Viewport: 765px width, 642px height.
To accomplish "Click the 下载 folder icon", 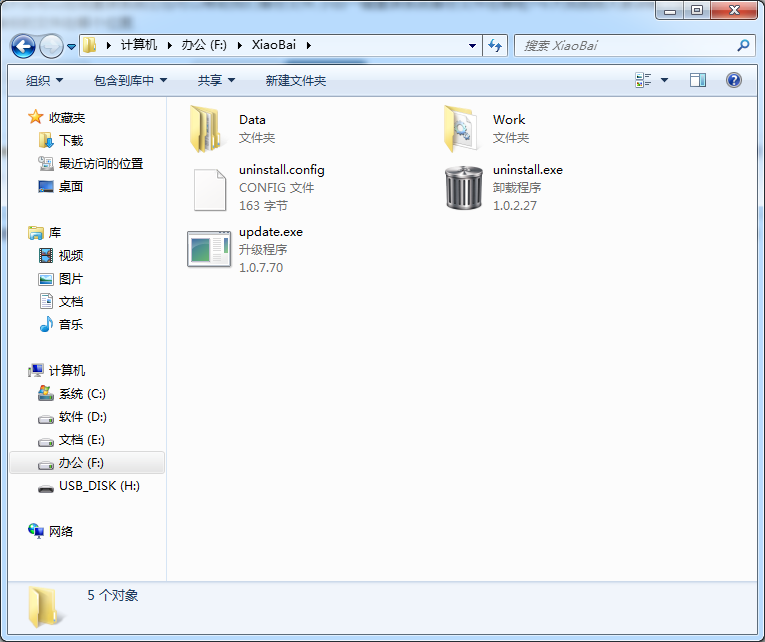I will coord(46,140).
